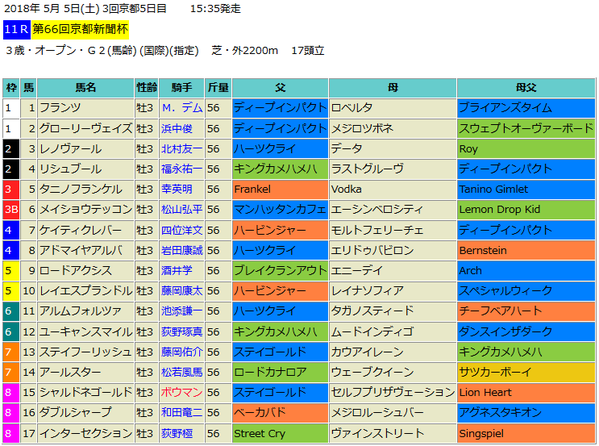
Task: Select horse name インターセクション
Action: click(x=86, y=433)
